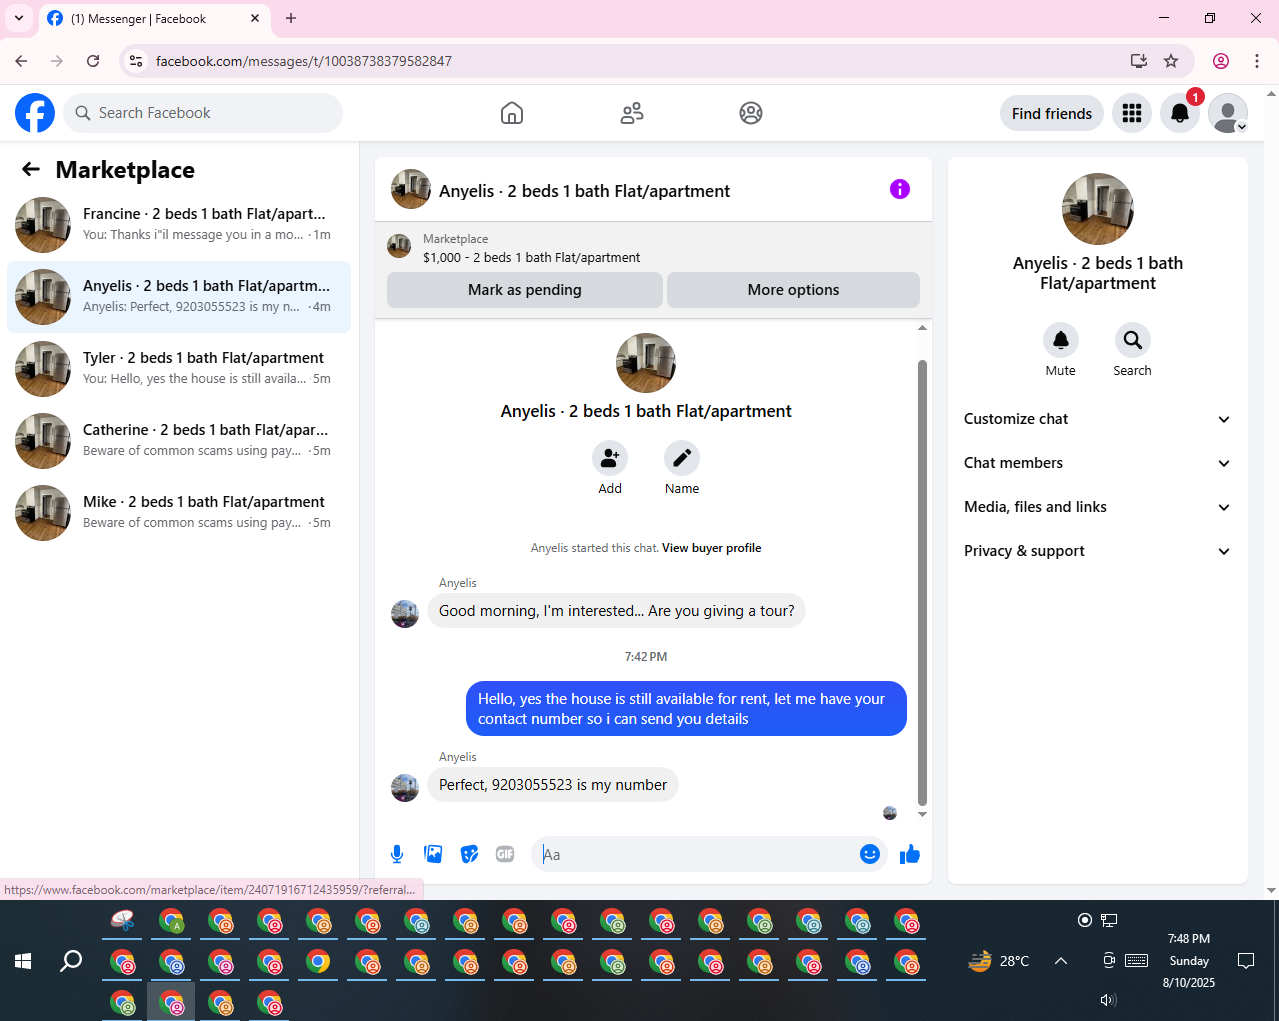Open Catherine's apartment conversation

(x=179, y=441)
